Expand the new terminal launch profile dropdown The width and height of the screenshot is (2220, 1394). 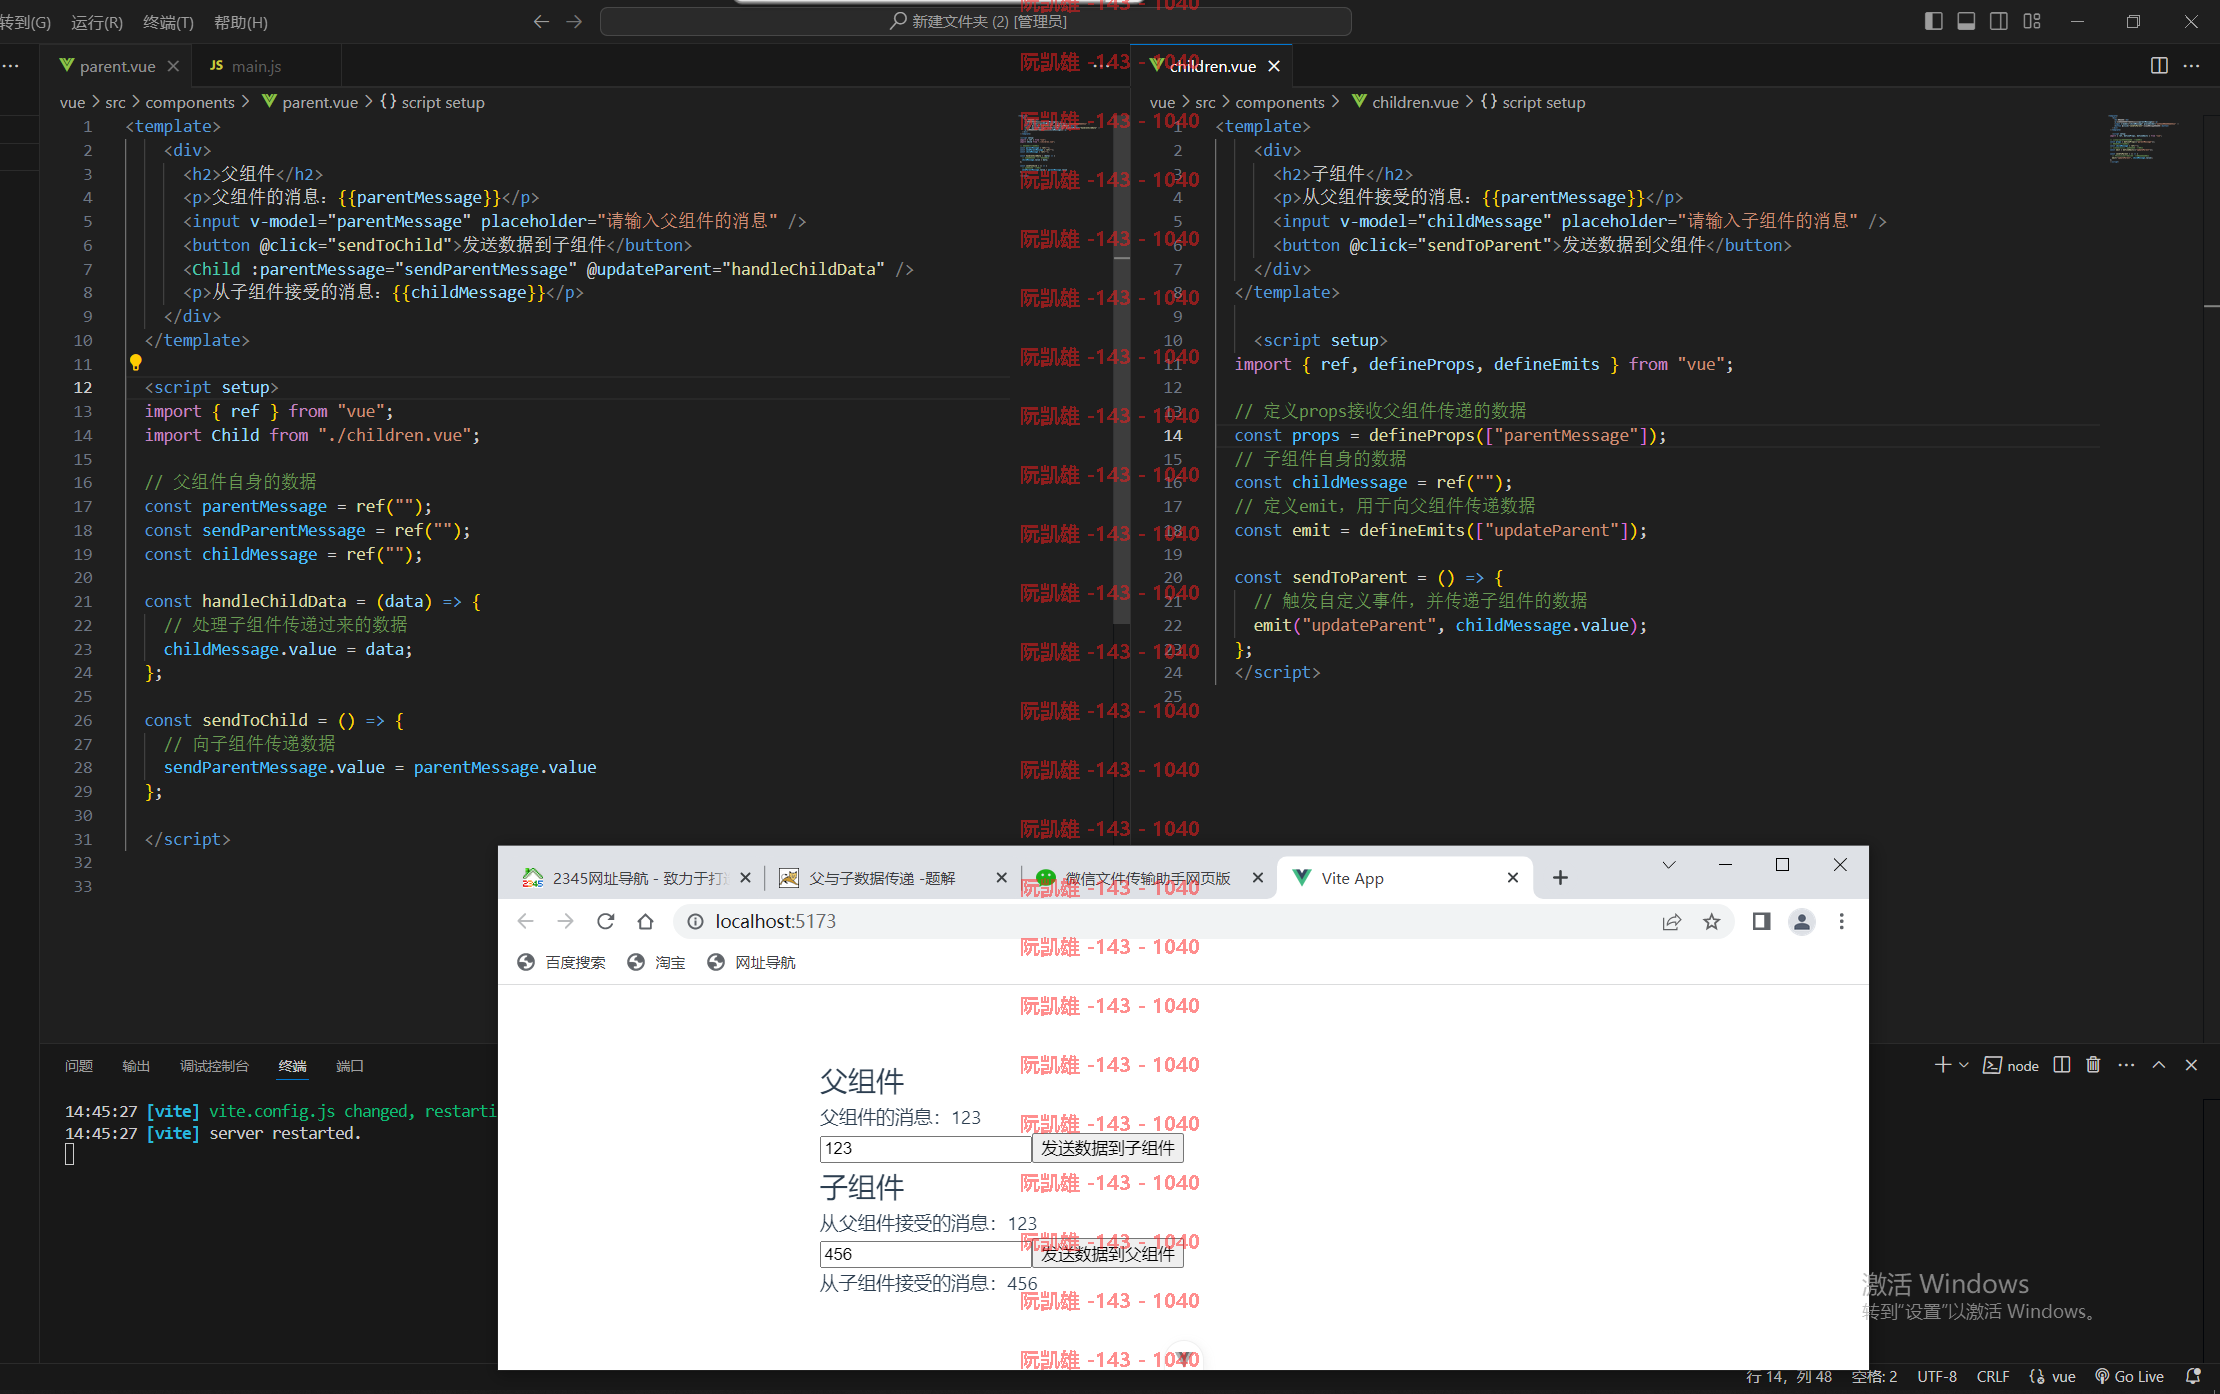point(1964,1065)
